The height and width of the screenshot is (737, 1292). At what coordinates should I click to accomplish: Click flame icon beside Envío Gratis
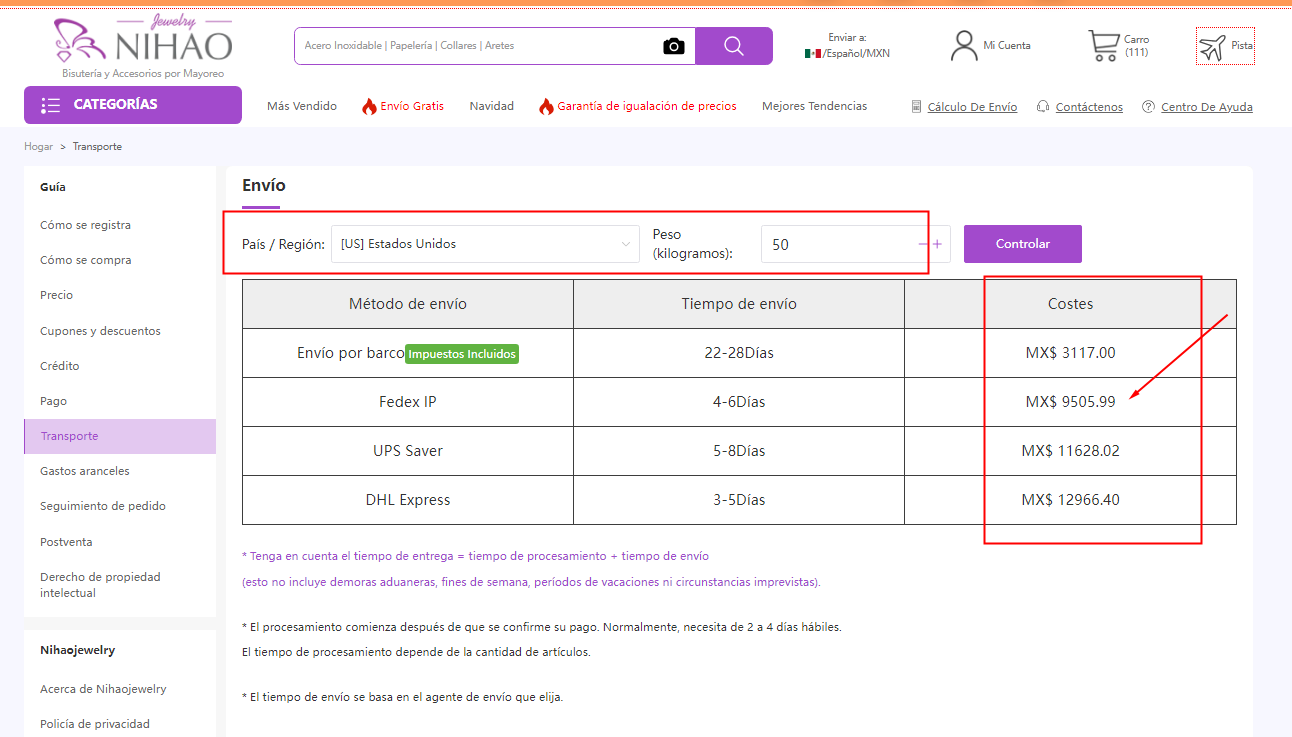pos(369,106)
